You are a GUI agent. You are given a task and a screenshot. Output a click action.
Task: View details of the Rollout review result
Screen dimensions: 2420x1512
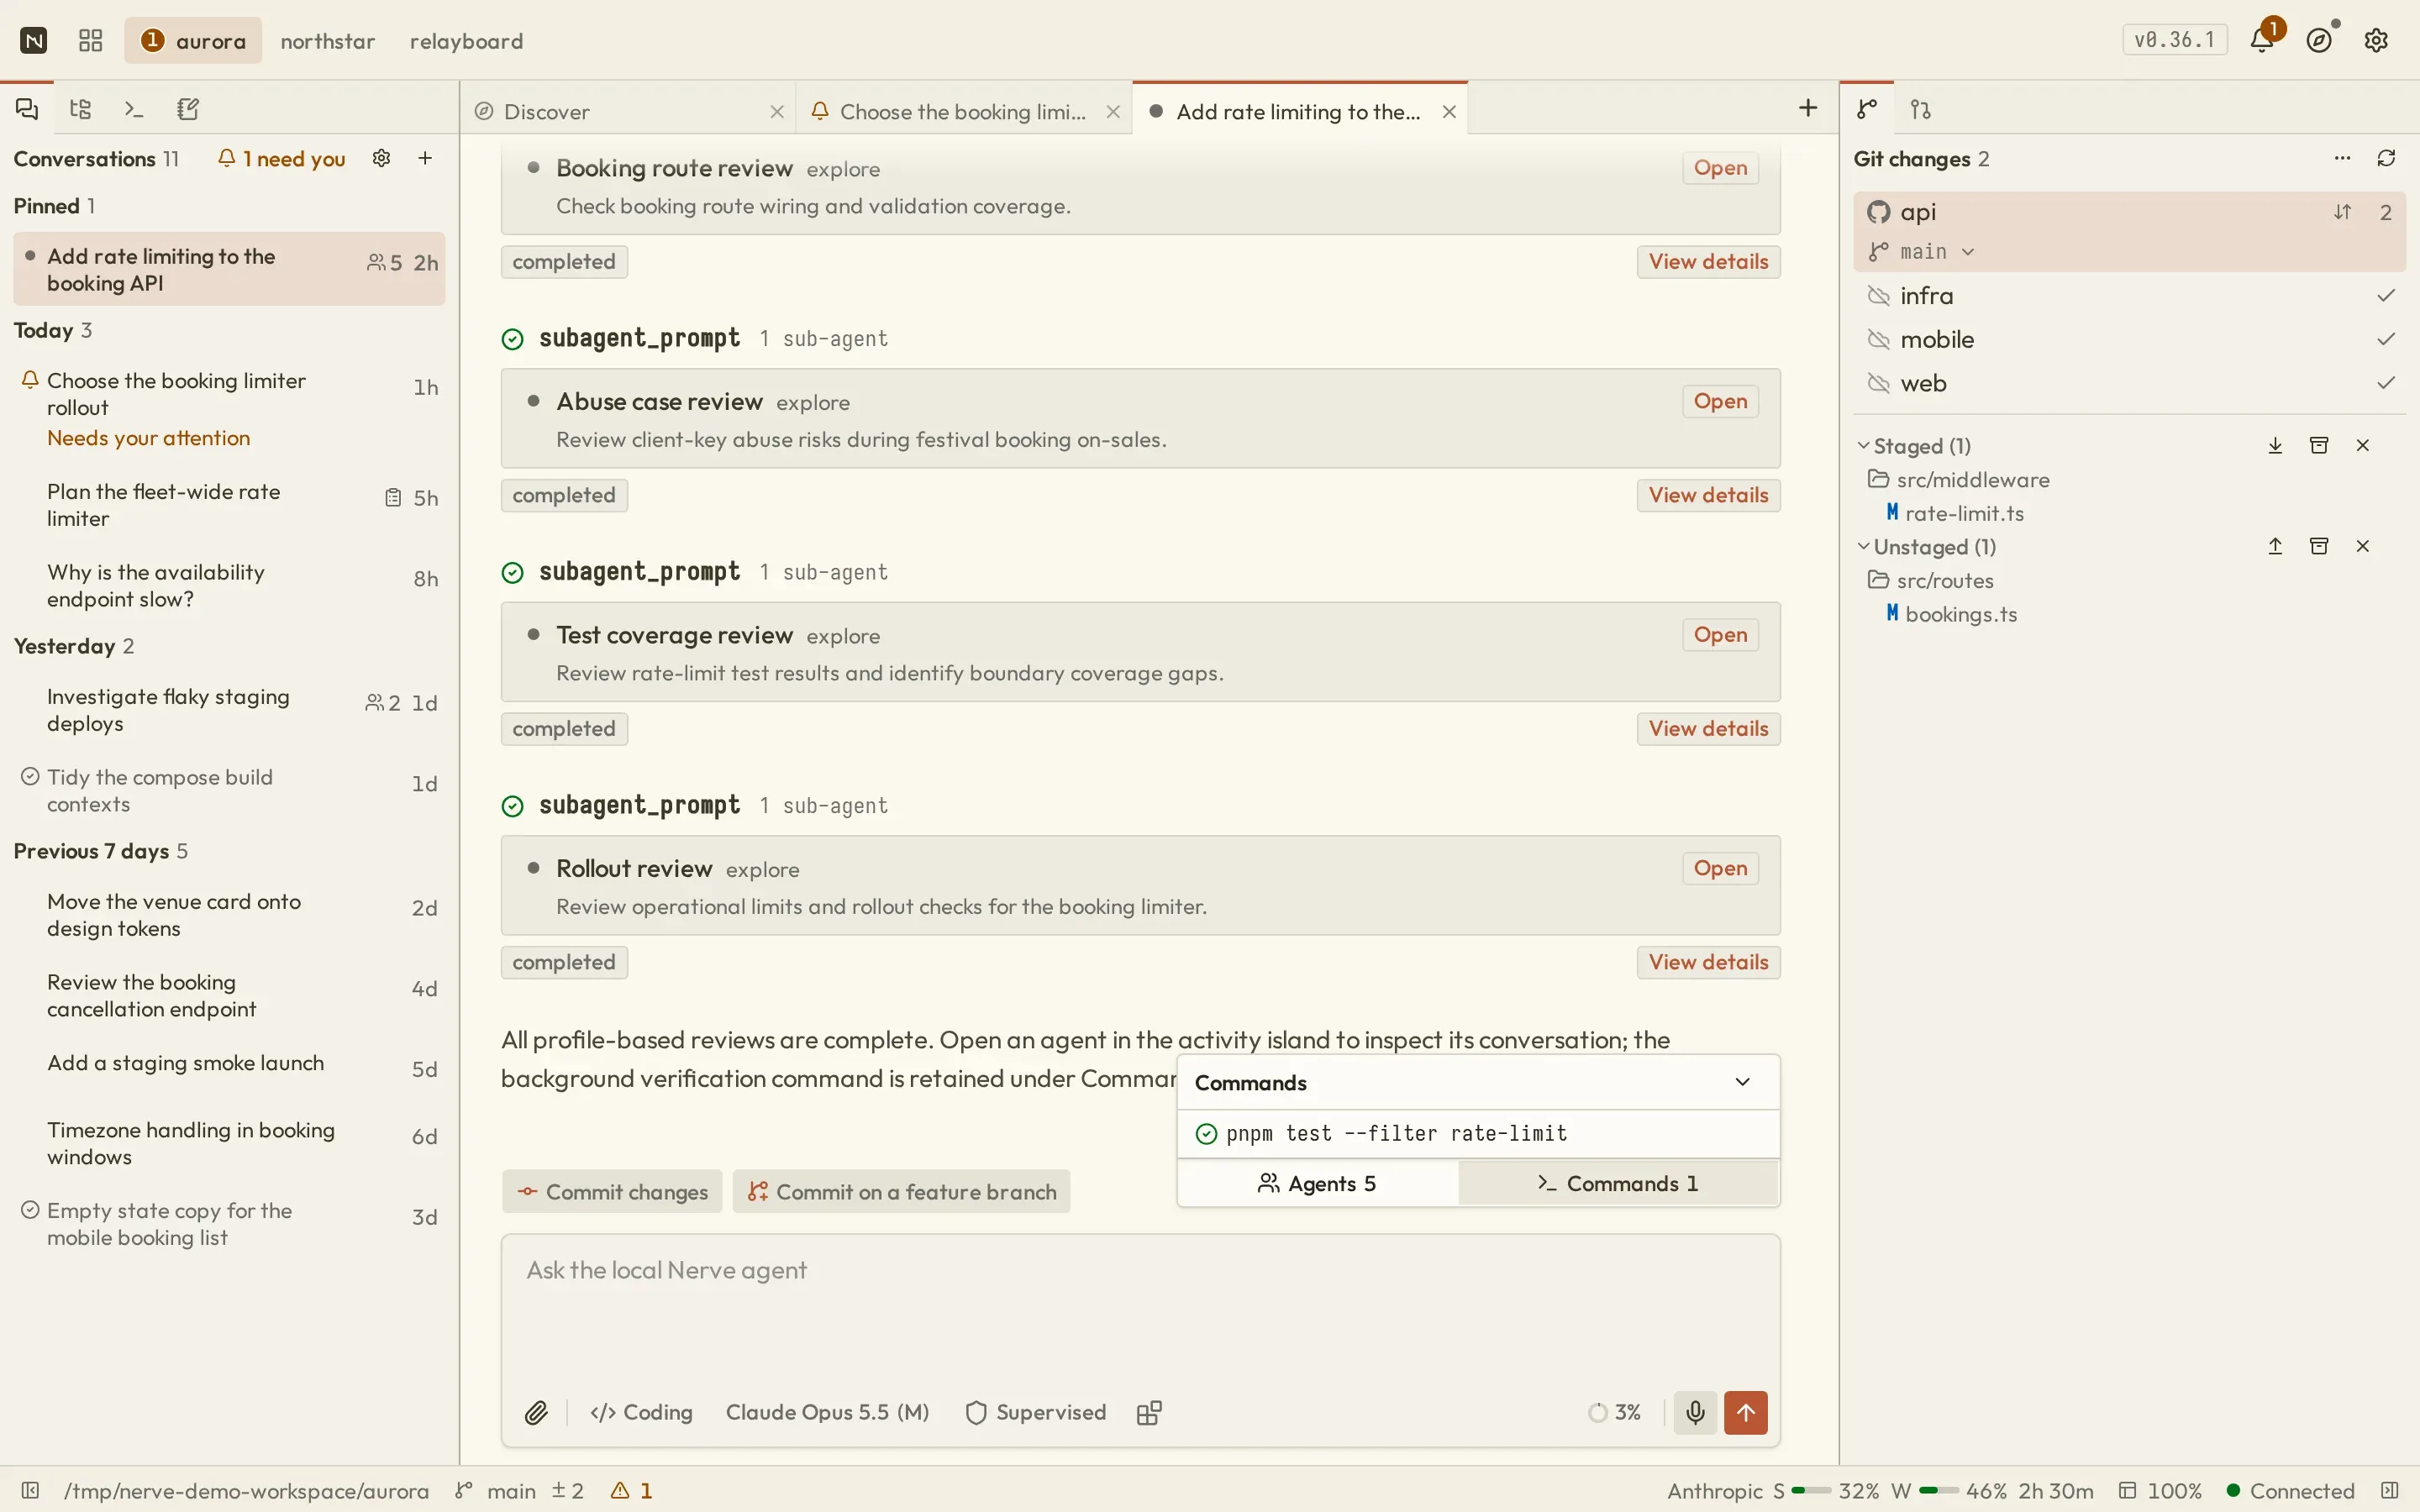1708,962
